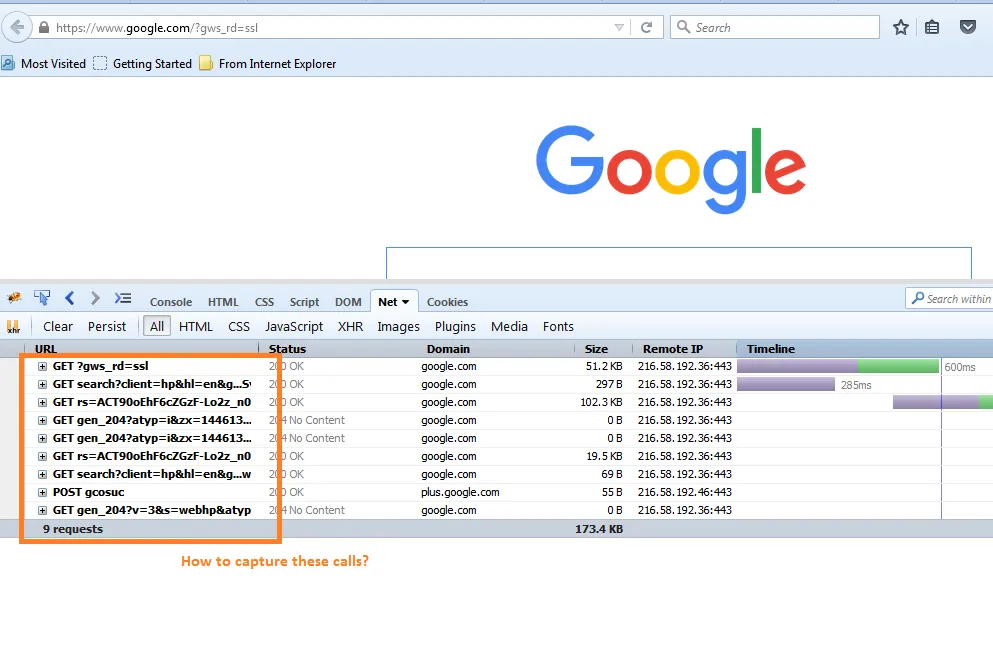The image size is (993, 649).
Task: Filter requests by JavaScript
Action: click(x=294, y=327)
